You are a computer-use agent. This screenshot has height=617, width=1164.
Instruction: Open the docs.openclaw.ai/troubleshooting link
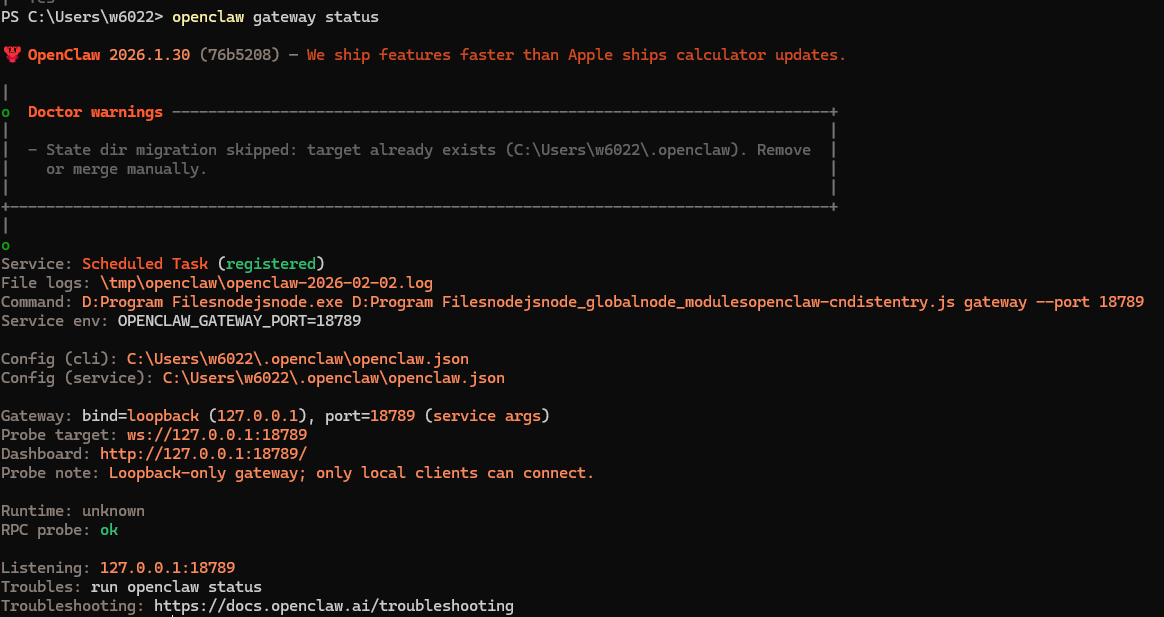tap(334, 606)
